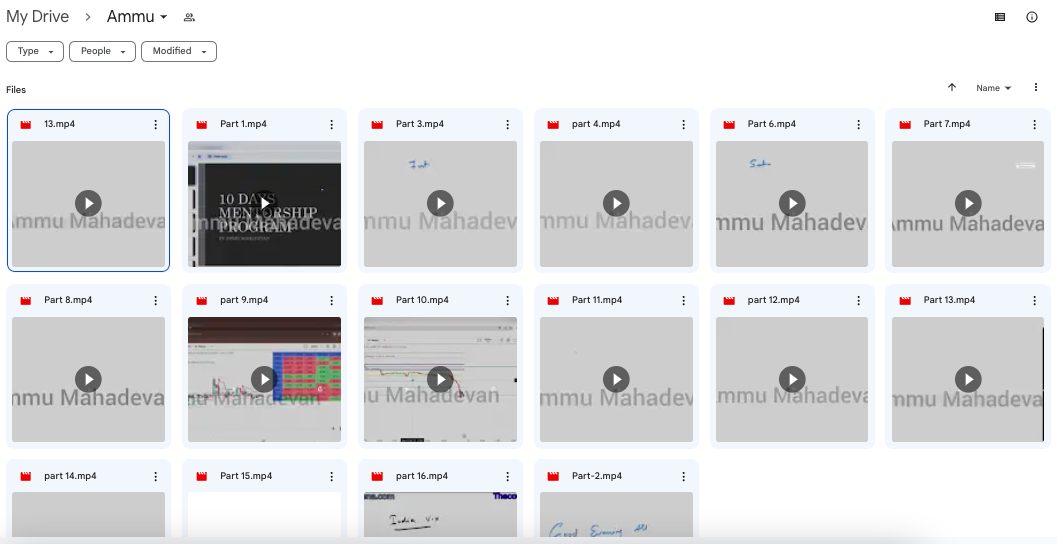
Task: Expand the People filter dropdown
Action: (x=102, y=51)
